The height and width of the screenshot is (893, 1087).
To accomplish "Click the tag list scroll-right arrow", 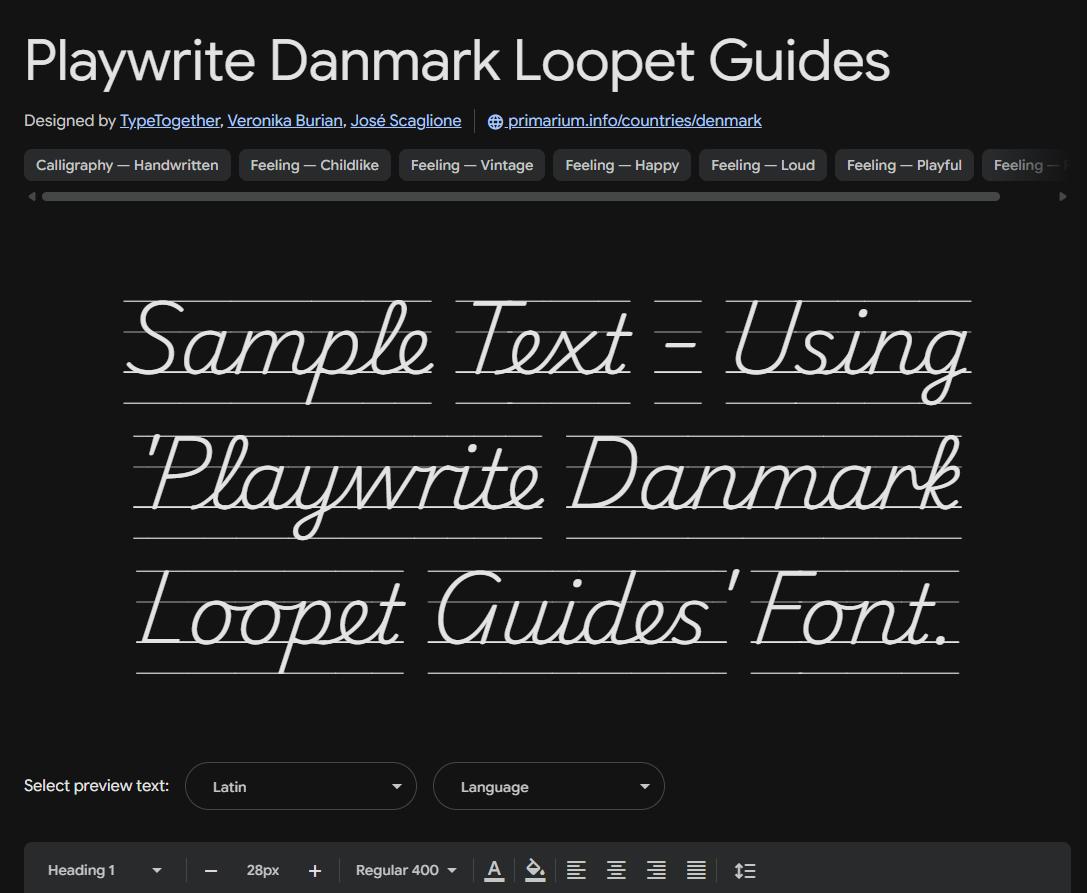I will (1063, 197).
